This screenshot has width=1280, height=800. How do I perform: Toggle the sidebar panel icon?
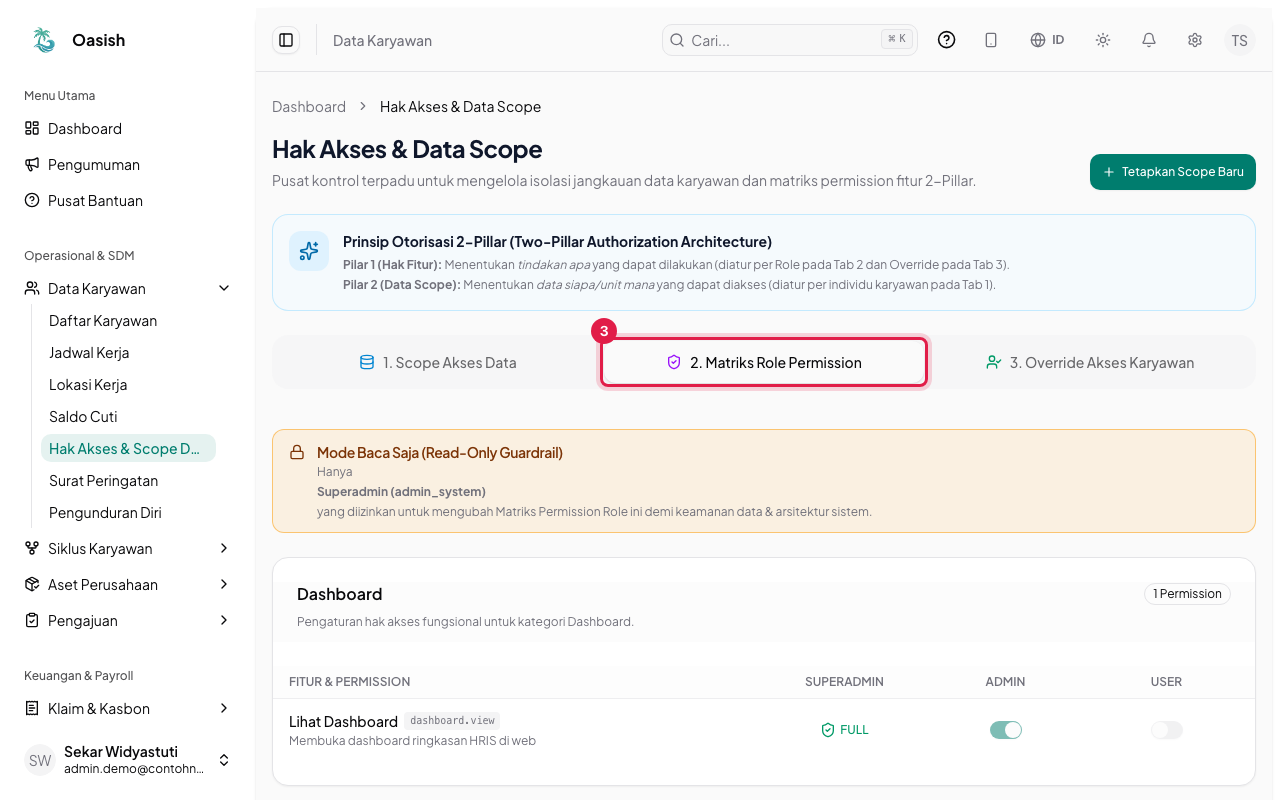286,40
